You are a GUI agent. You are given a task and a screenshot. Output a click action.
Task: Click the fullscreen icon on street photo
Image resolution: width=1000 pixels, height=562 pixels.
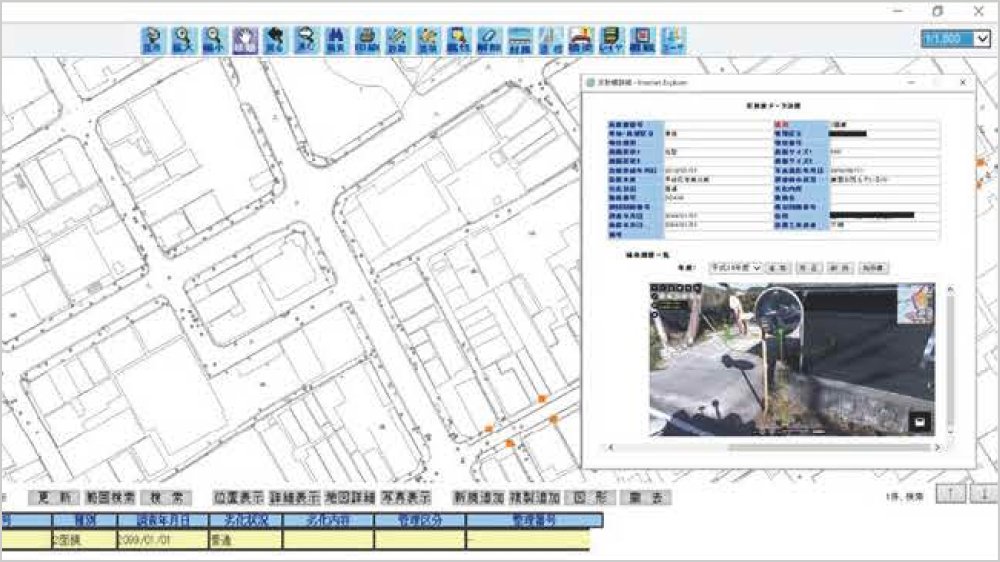(x=919, y=422)
